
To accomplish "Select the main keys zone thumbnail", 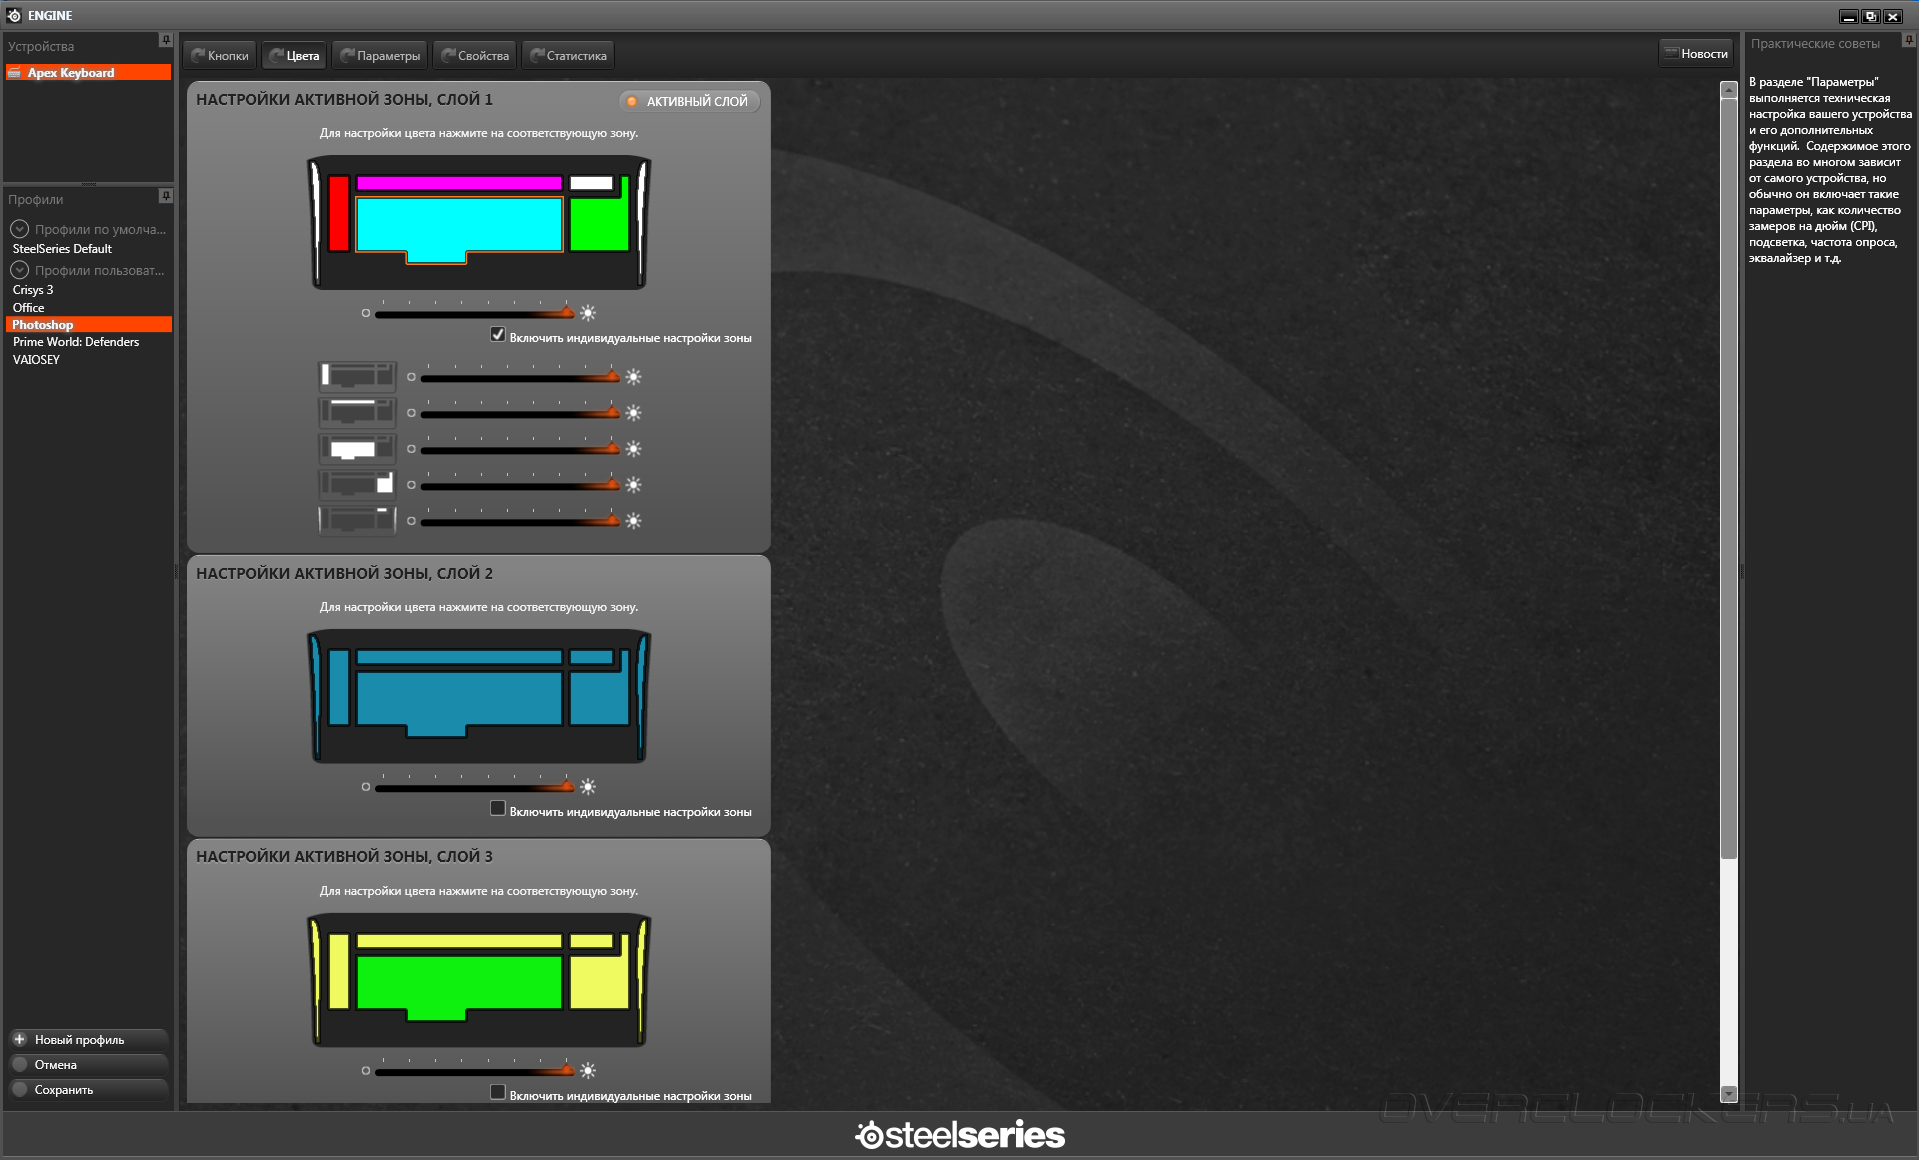I will tap(357, 449).
